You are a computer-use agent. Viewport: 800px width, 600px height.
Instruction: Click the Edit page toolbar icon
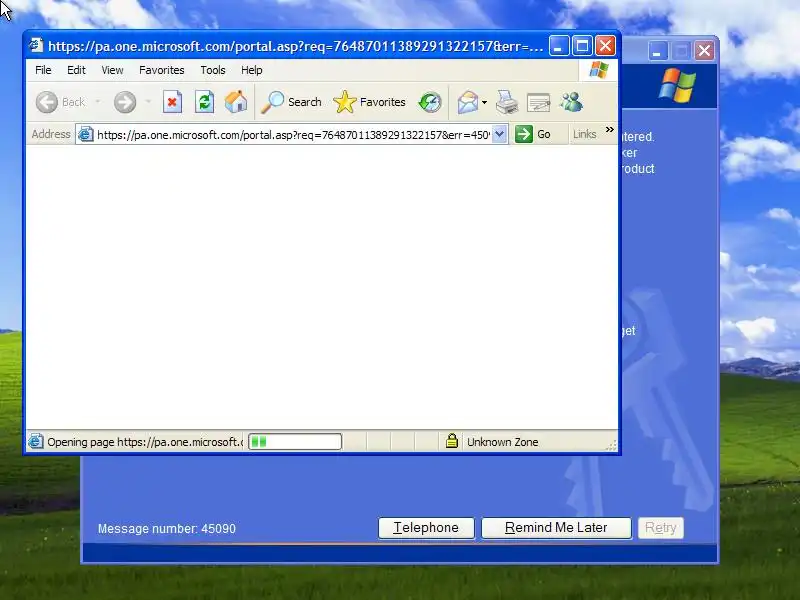[538, 102]
